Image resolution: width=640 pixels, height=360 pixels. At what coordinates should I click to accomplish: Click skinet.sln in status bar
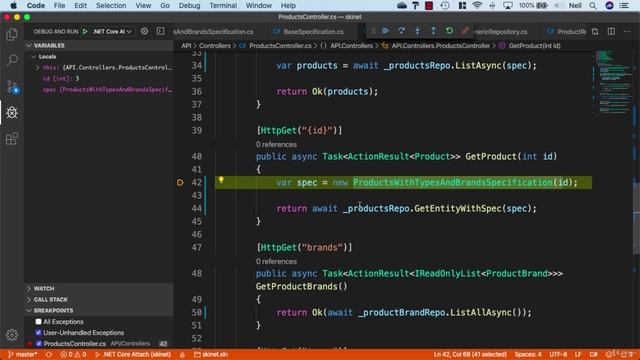211,354
